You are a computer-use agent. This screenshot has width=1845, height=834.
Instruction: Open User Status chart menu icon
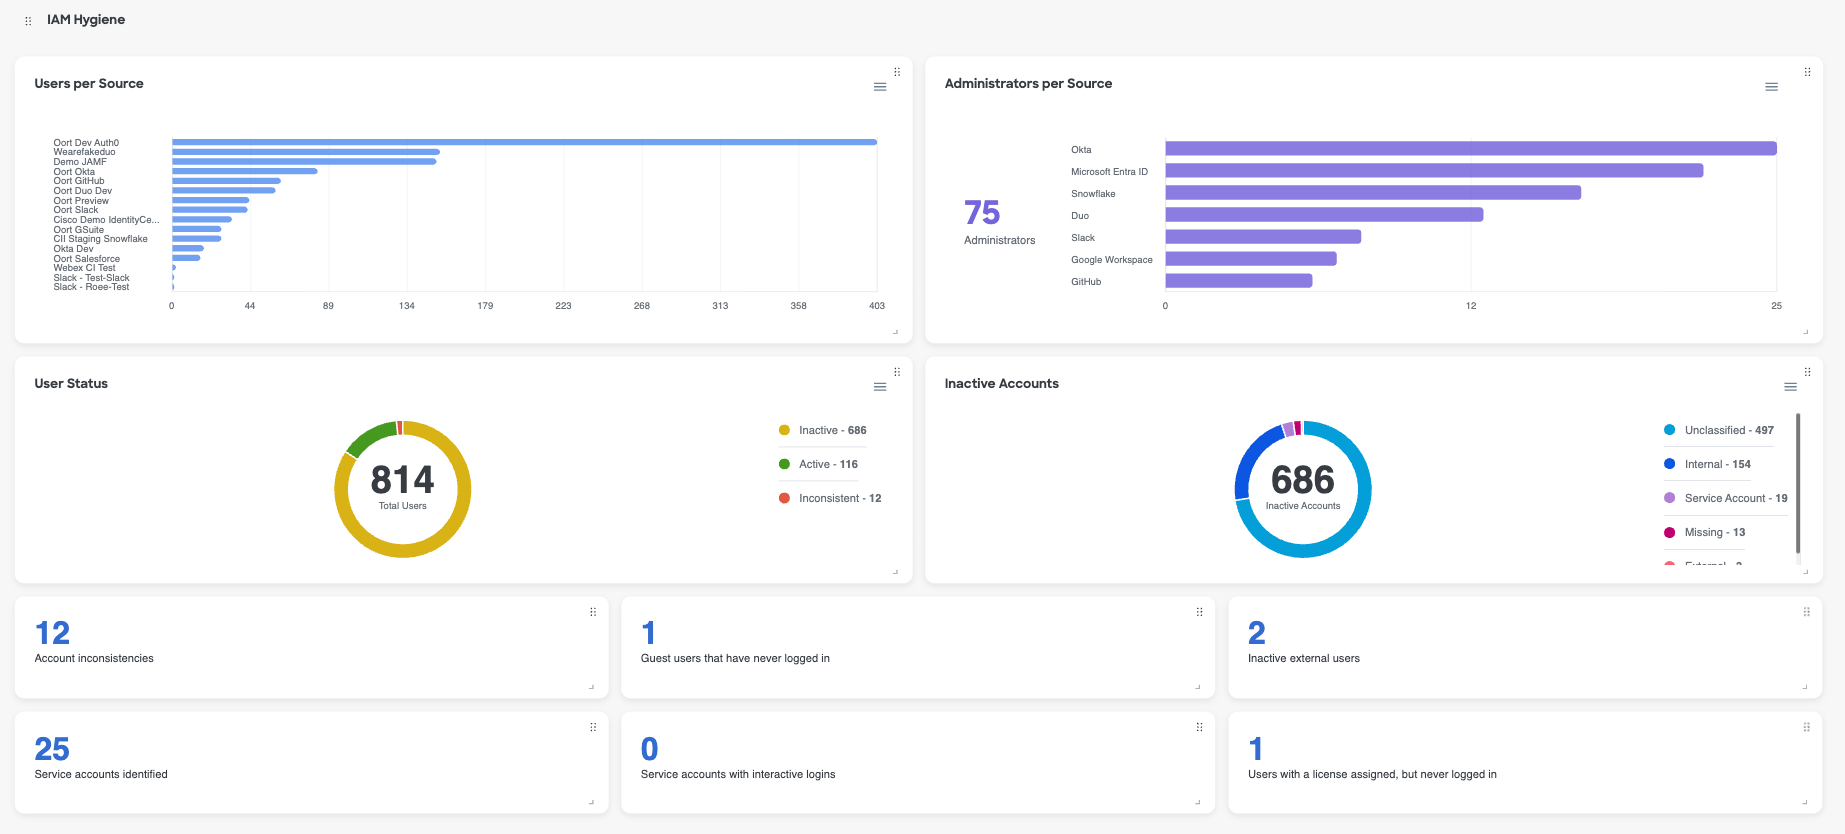tap(880, 387)
